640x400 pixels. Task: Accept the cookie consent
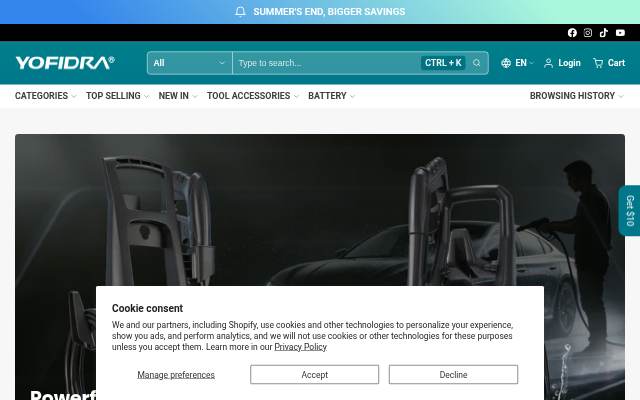pyautogui.click(x=314, y=374)
